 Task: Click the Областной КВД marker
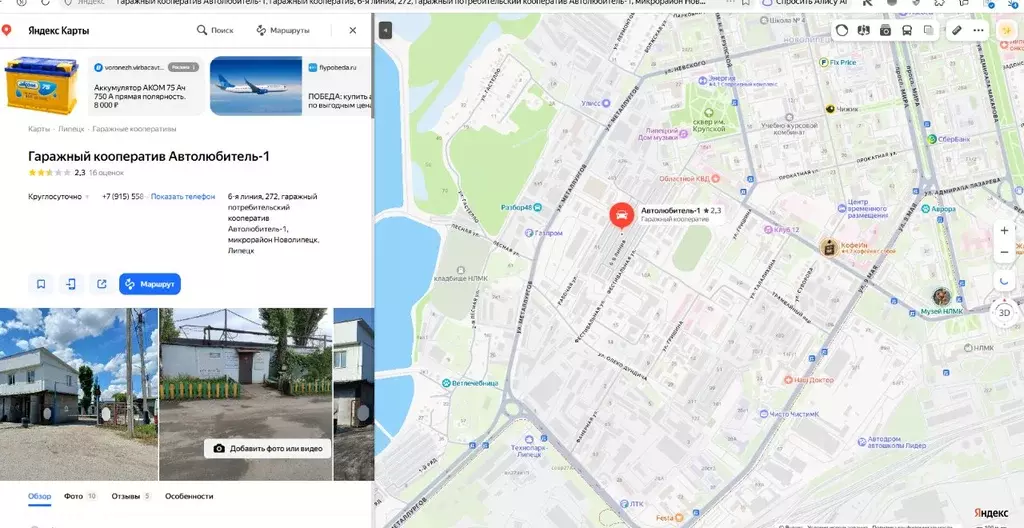click(x=716, y=178)
